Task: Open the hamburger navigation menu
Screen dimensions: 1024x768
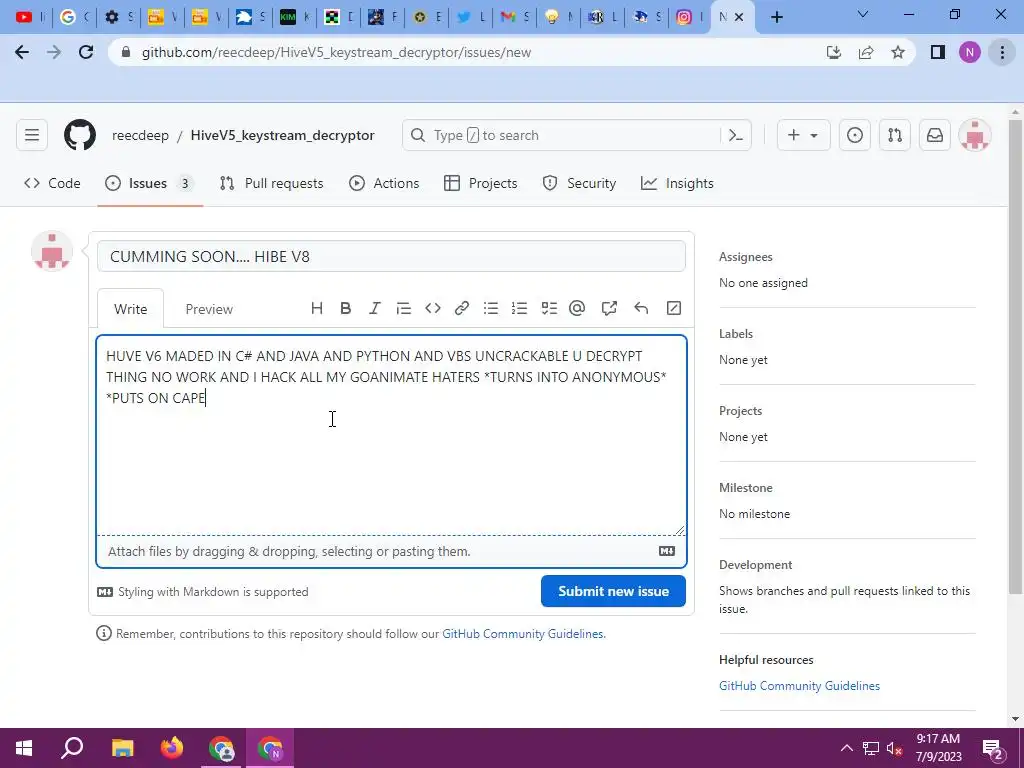Action: click(32, 135)
